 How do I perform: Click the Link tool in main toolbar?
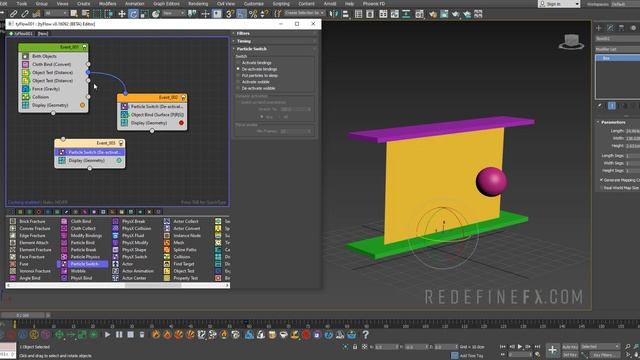pyautogui.click(x=13, y=14)
